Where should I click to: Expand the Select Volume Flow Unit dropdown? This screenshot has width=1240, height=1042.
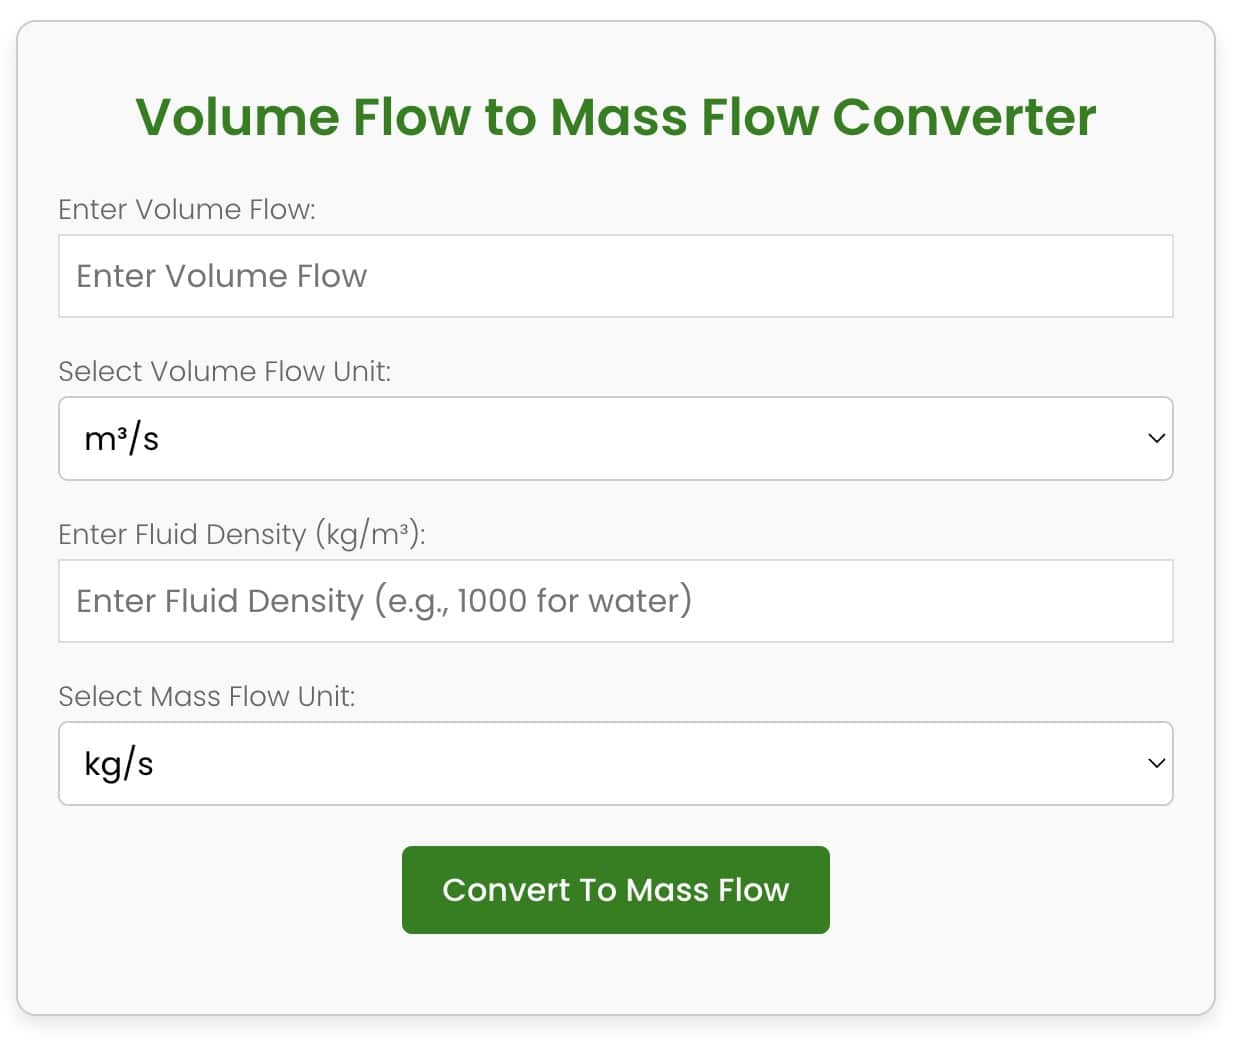tap(615, 438)
